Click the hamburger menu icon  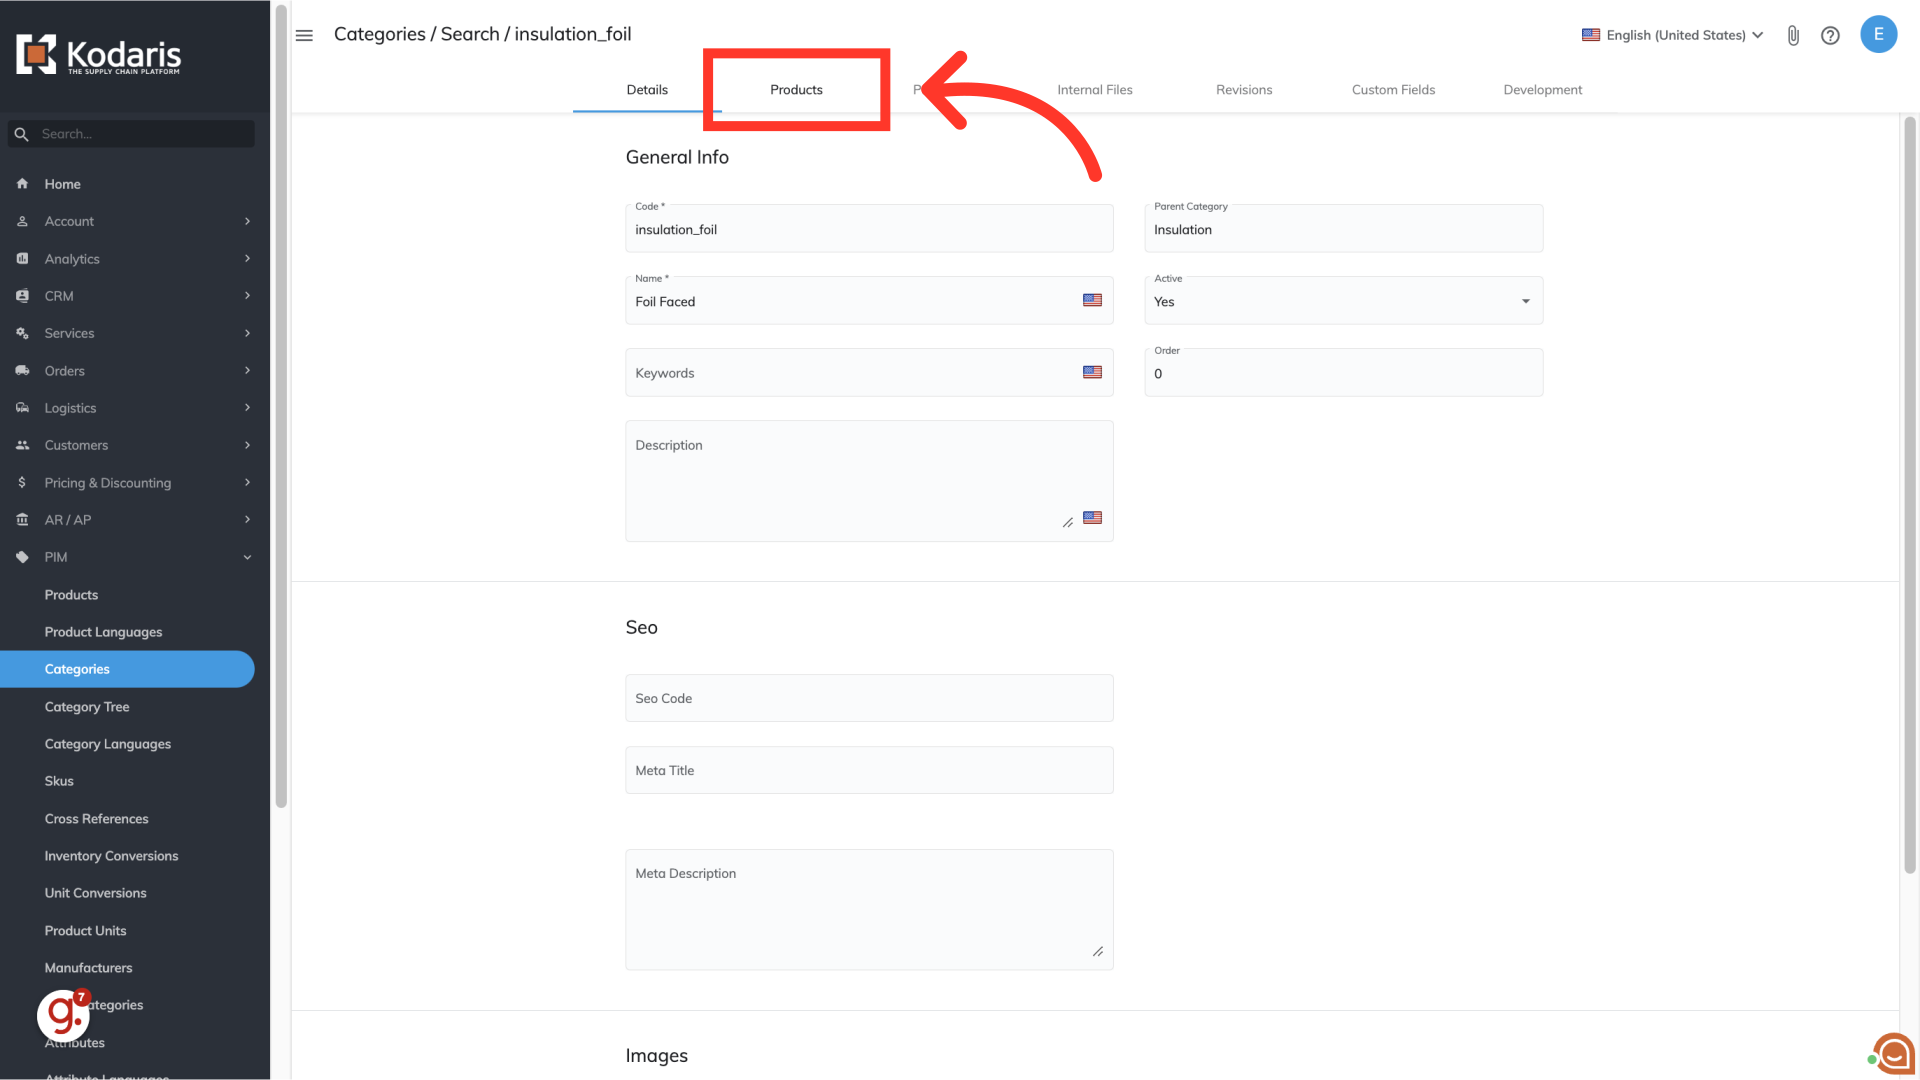tap(304, 35)
